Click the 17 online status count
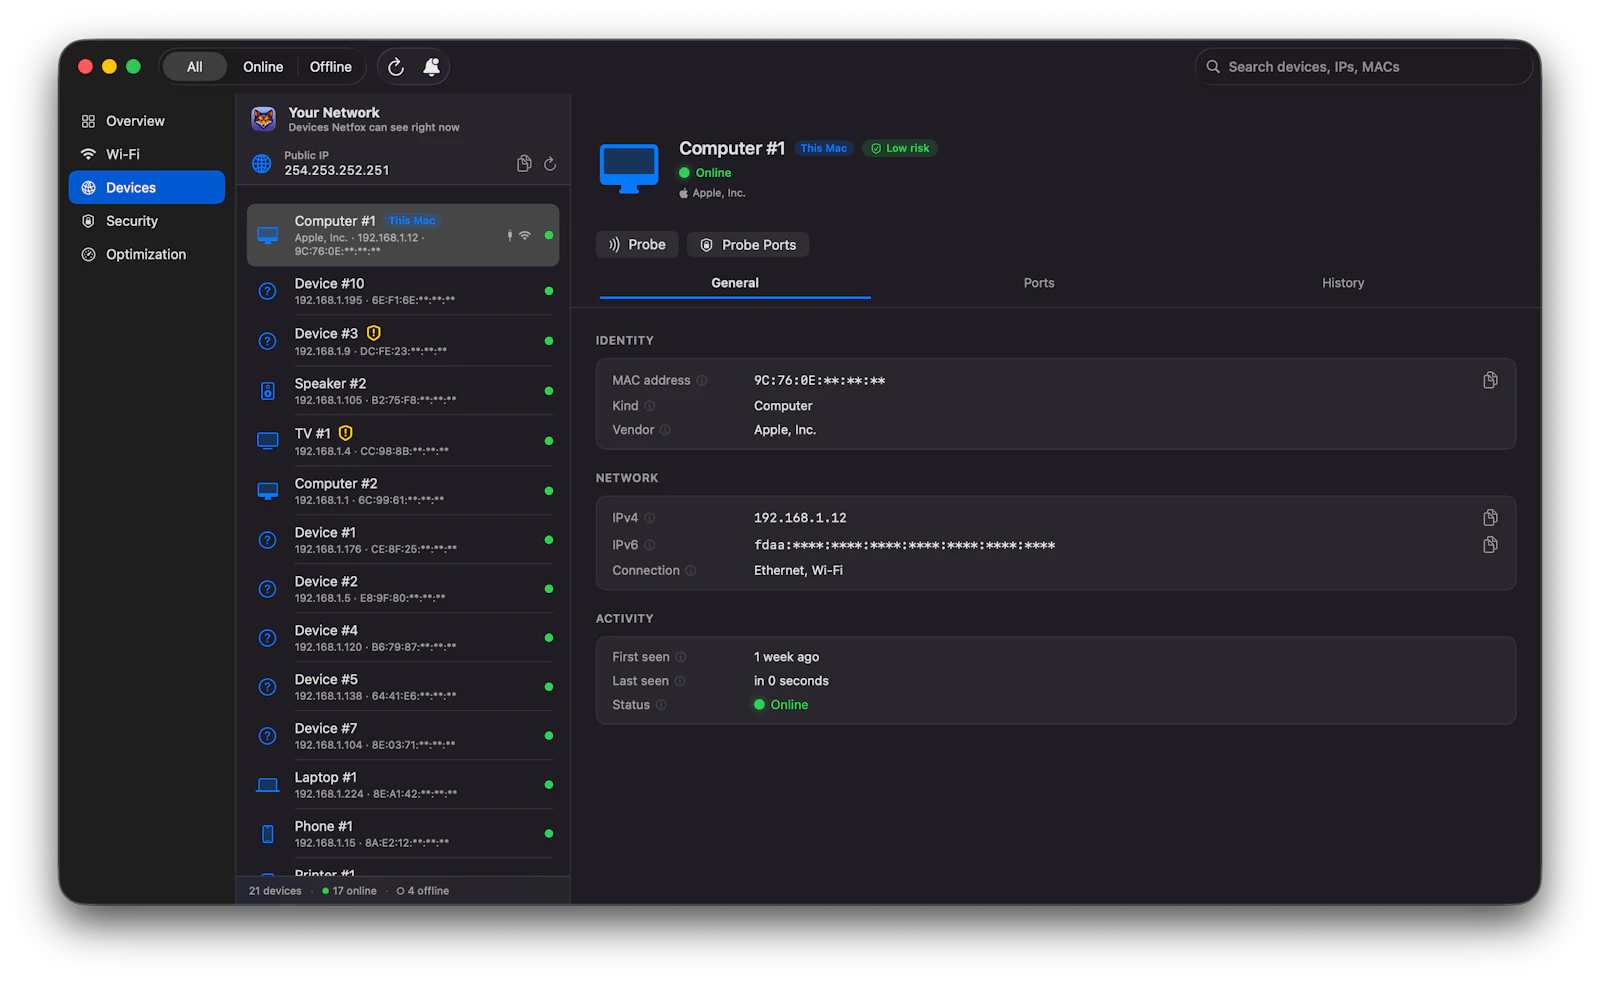 click(349, 891)
